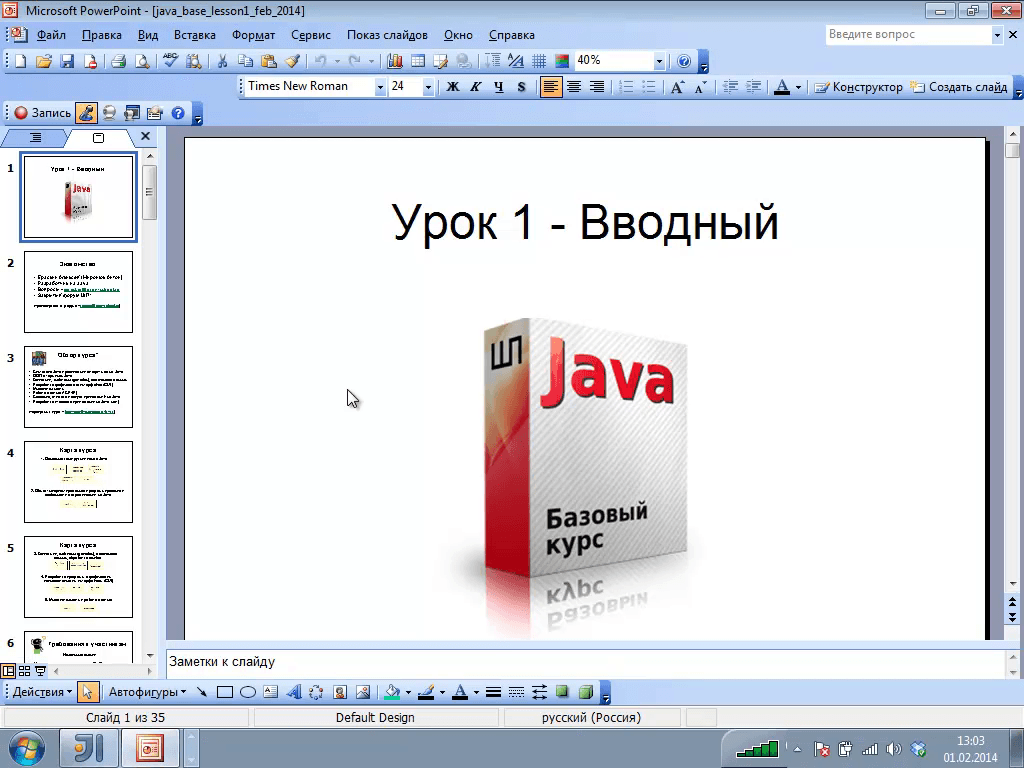Image resolution: width=1024 pixels, height=768 pixels.
Task: Copy selection with the Copy icon
Action: [x=245, y=61]
